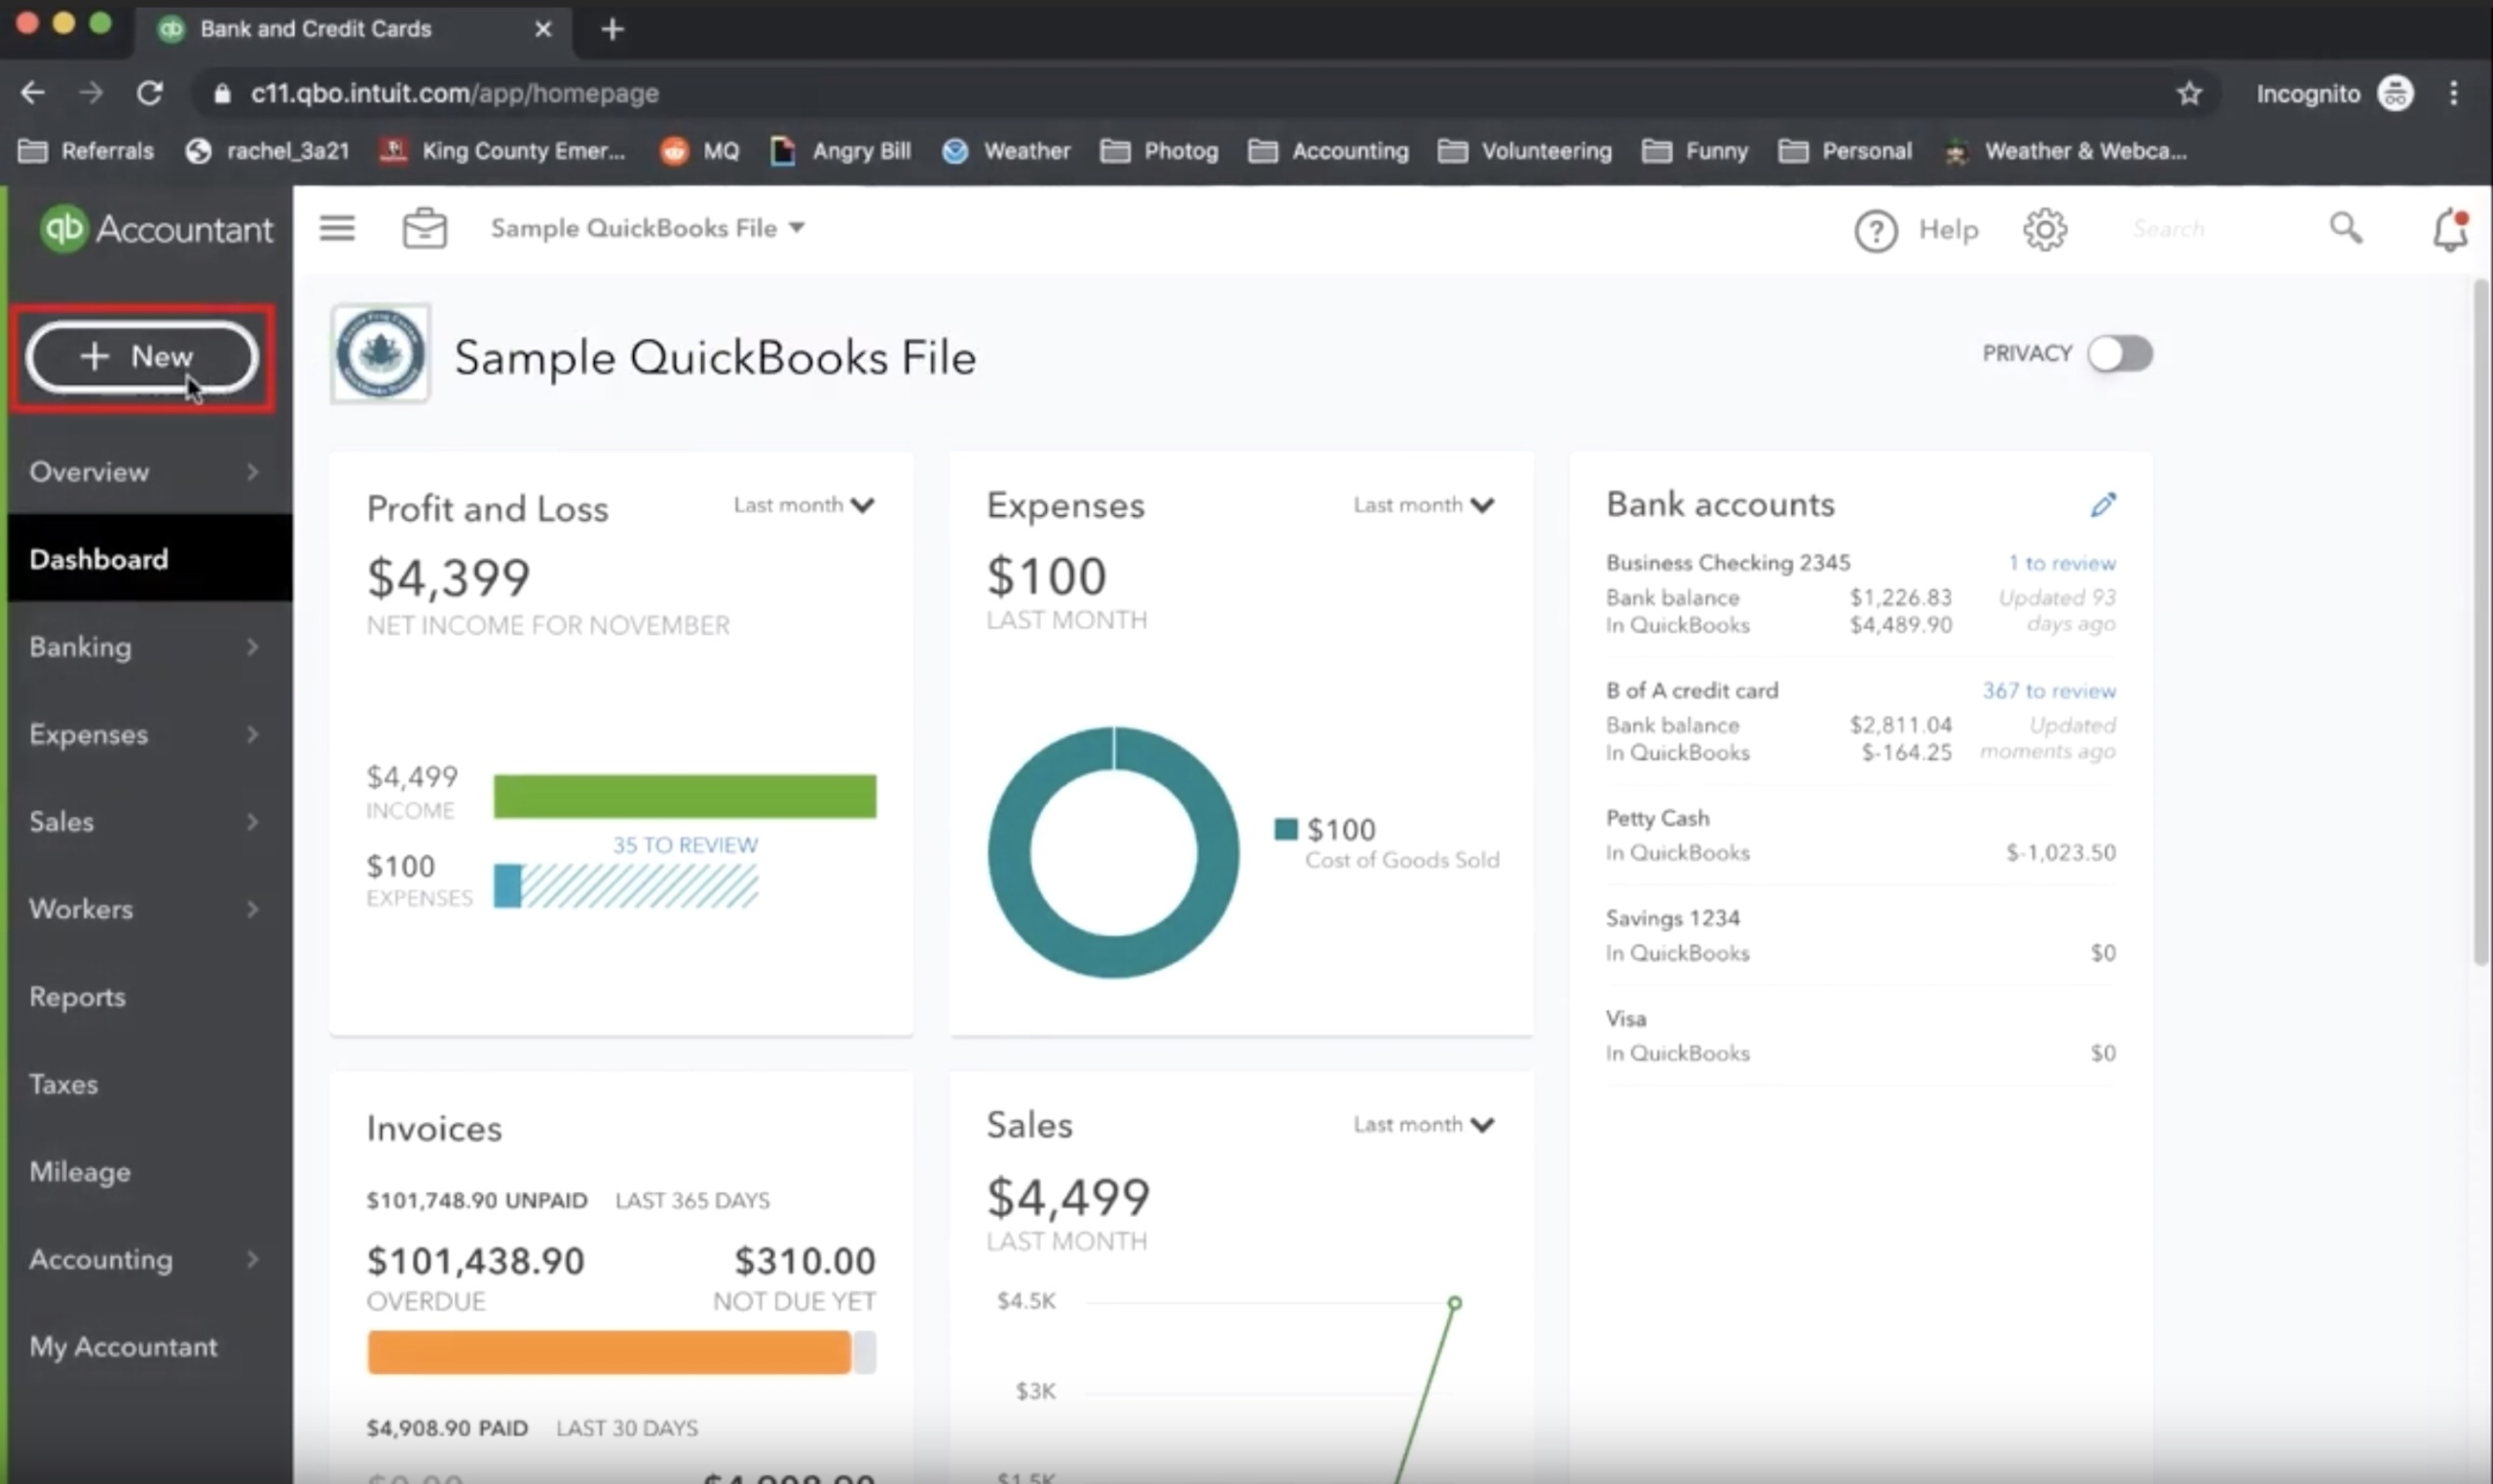2493x1484 pixels.
Task: Open B of A 367 to review link
Action: pyautogui.click(x=2048, y=691)
